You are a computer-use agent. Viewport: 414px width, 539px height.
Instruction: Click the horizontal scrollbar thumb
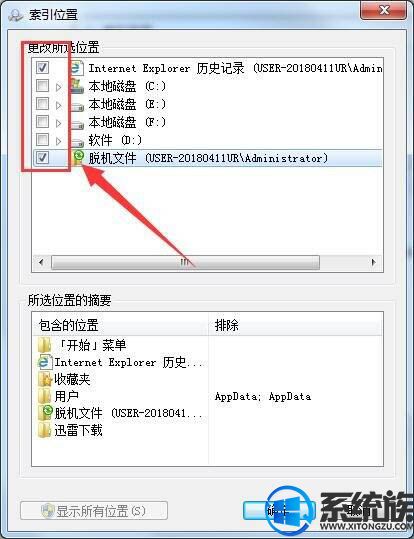point(185,263)
